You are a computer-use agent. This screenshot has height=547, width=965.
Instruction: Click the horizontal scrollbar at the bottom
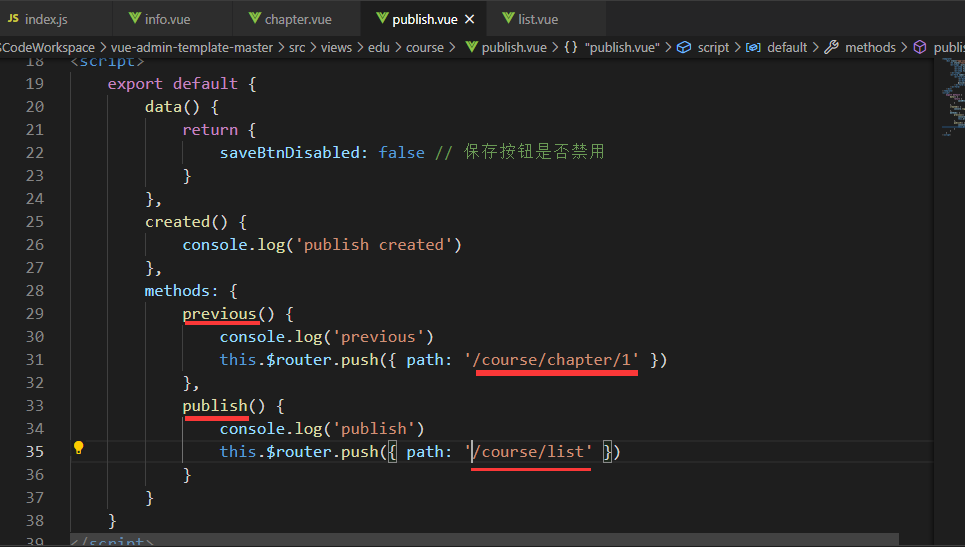coord(484,540)
